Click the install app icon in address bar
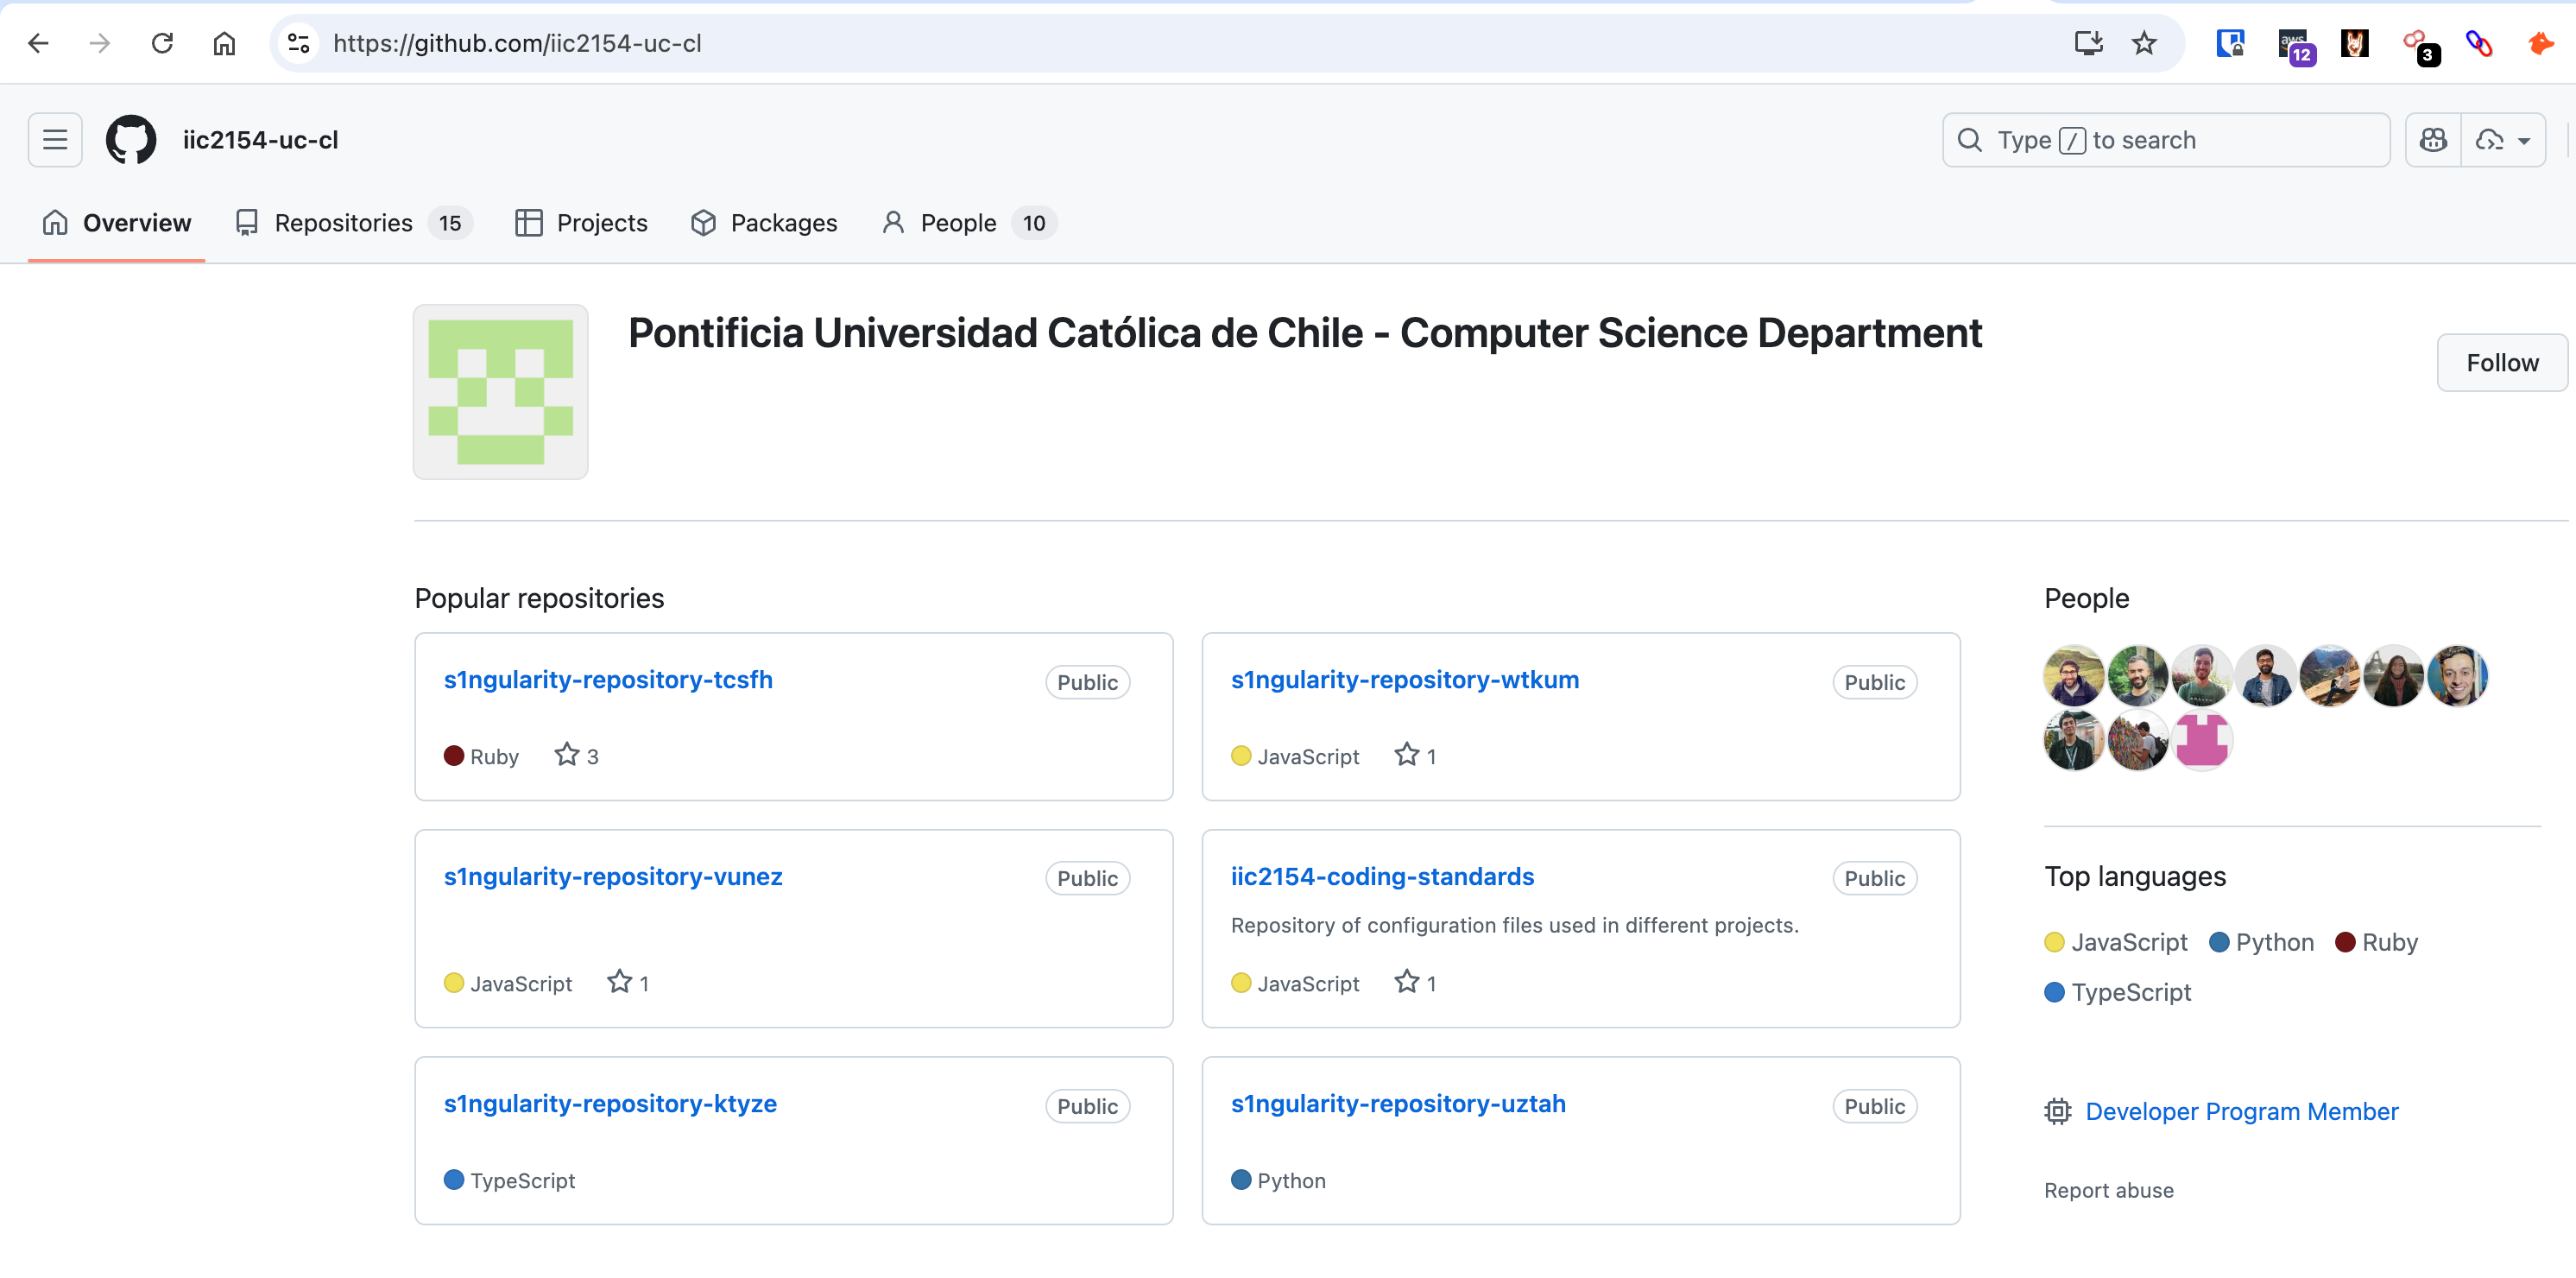Viewport: 2576px width, 1278px height. (x=2088, y=43)
